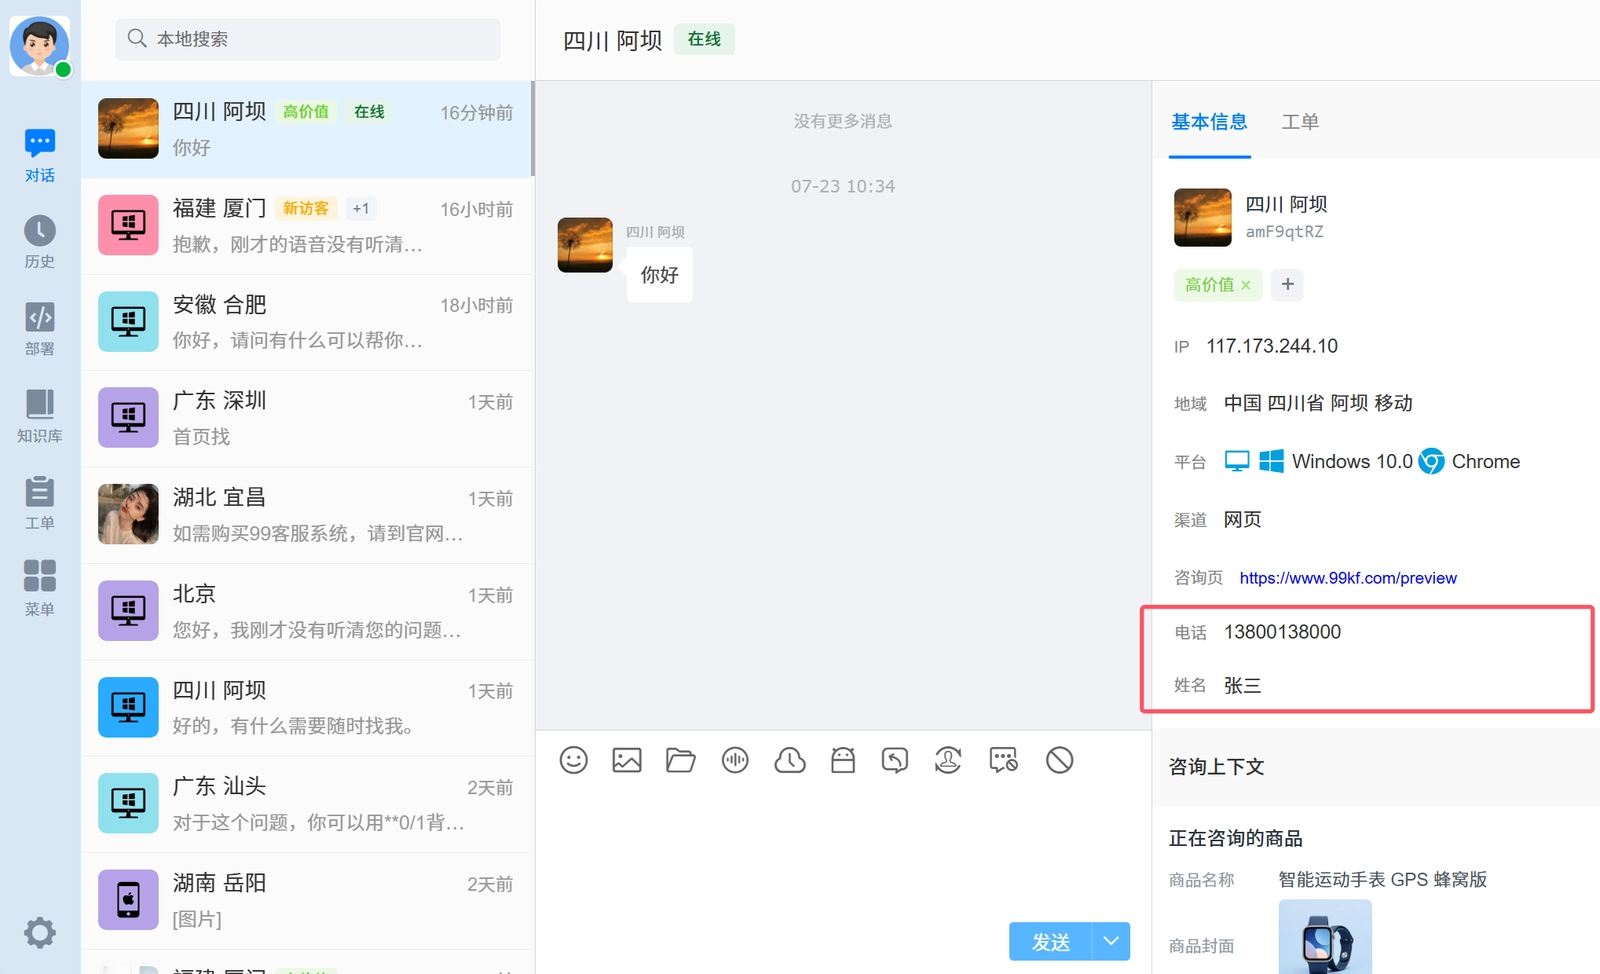Start a voice message recording
This screenshot has width=1600, height=974.
(735, 760)
